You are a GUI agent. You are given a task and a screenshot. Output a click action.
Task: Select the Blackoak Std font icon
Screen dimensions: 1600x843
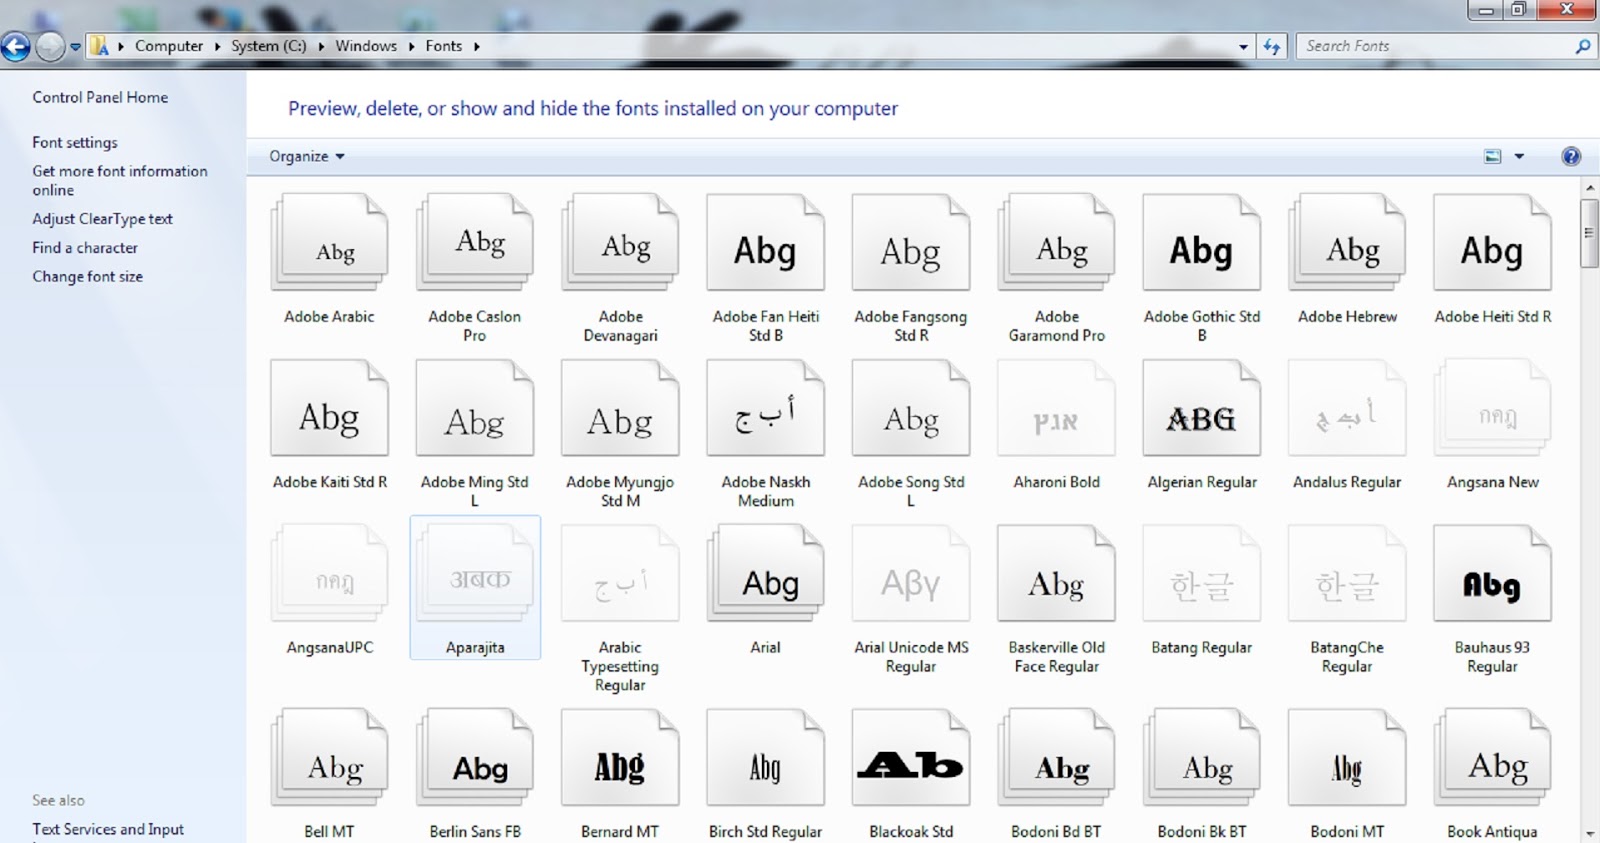pos(911,758)
